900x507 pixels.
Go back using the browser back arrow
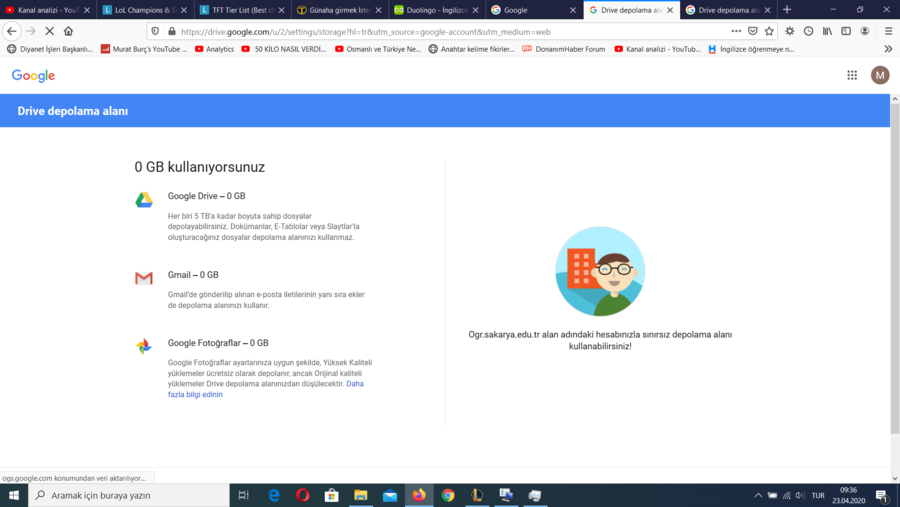11,31
